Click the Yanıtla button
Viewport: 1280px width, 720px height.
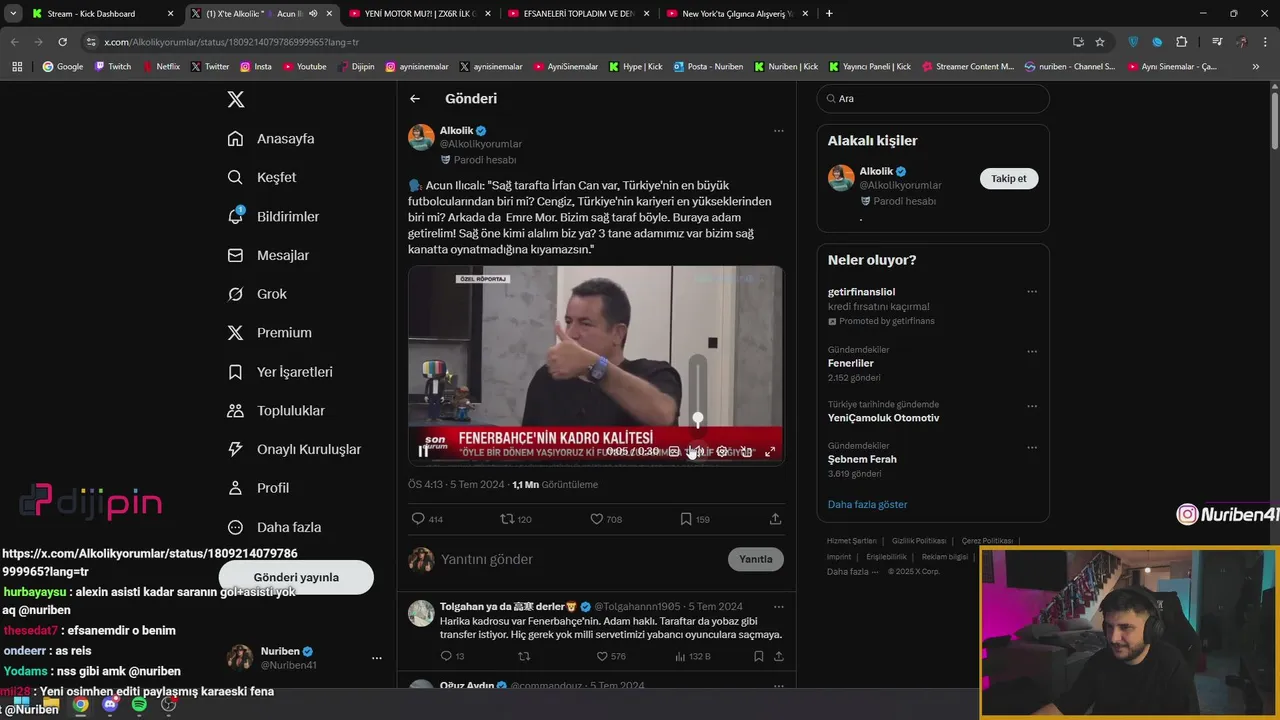(755, 559)
